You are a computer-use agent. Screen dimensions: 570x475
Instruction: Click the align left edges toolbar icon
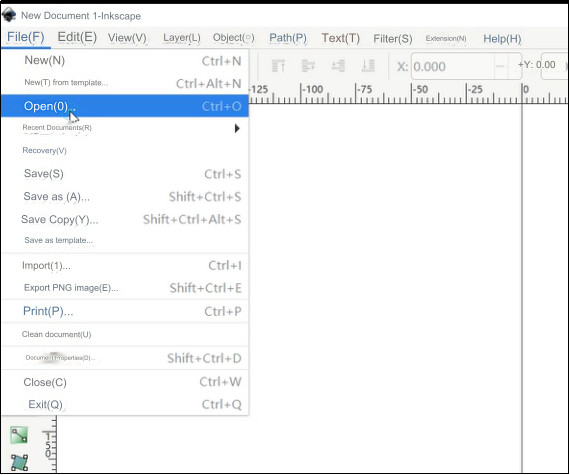pyautogui.click(x=308, y=66)
